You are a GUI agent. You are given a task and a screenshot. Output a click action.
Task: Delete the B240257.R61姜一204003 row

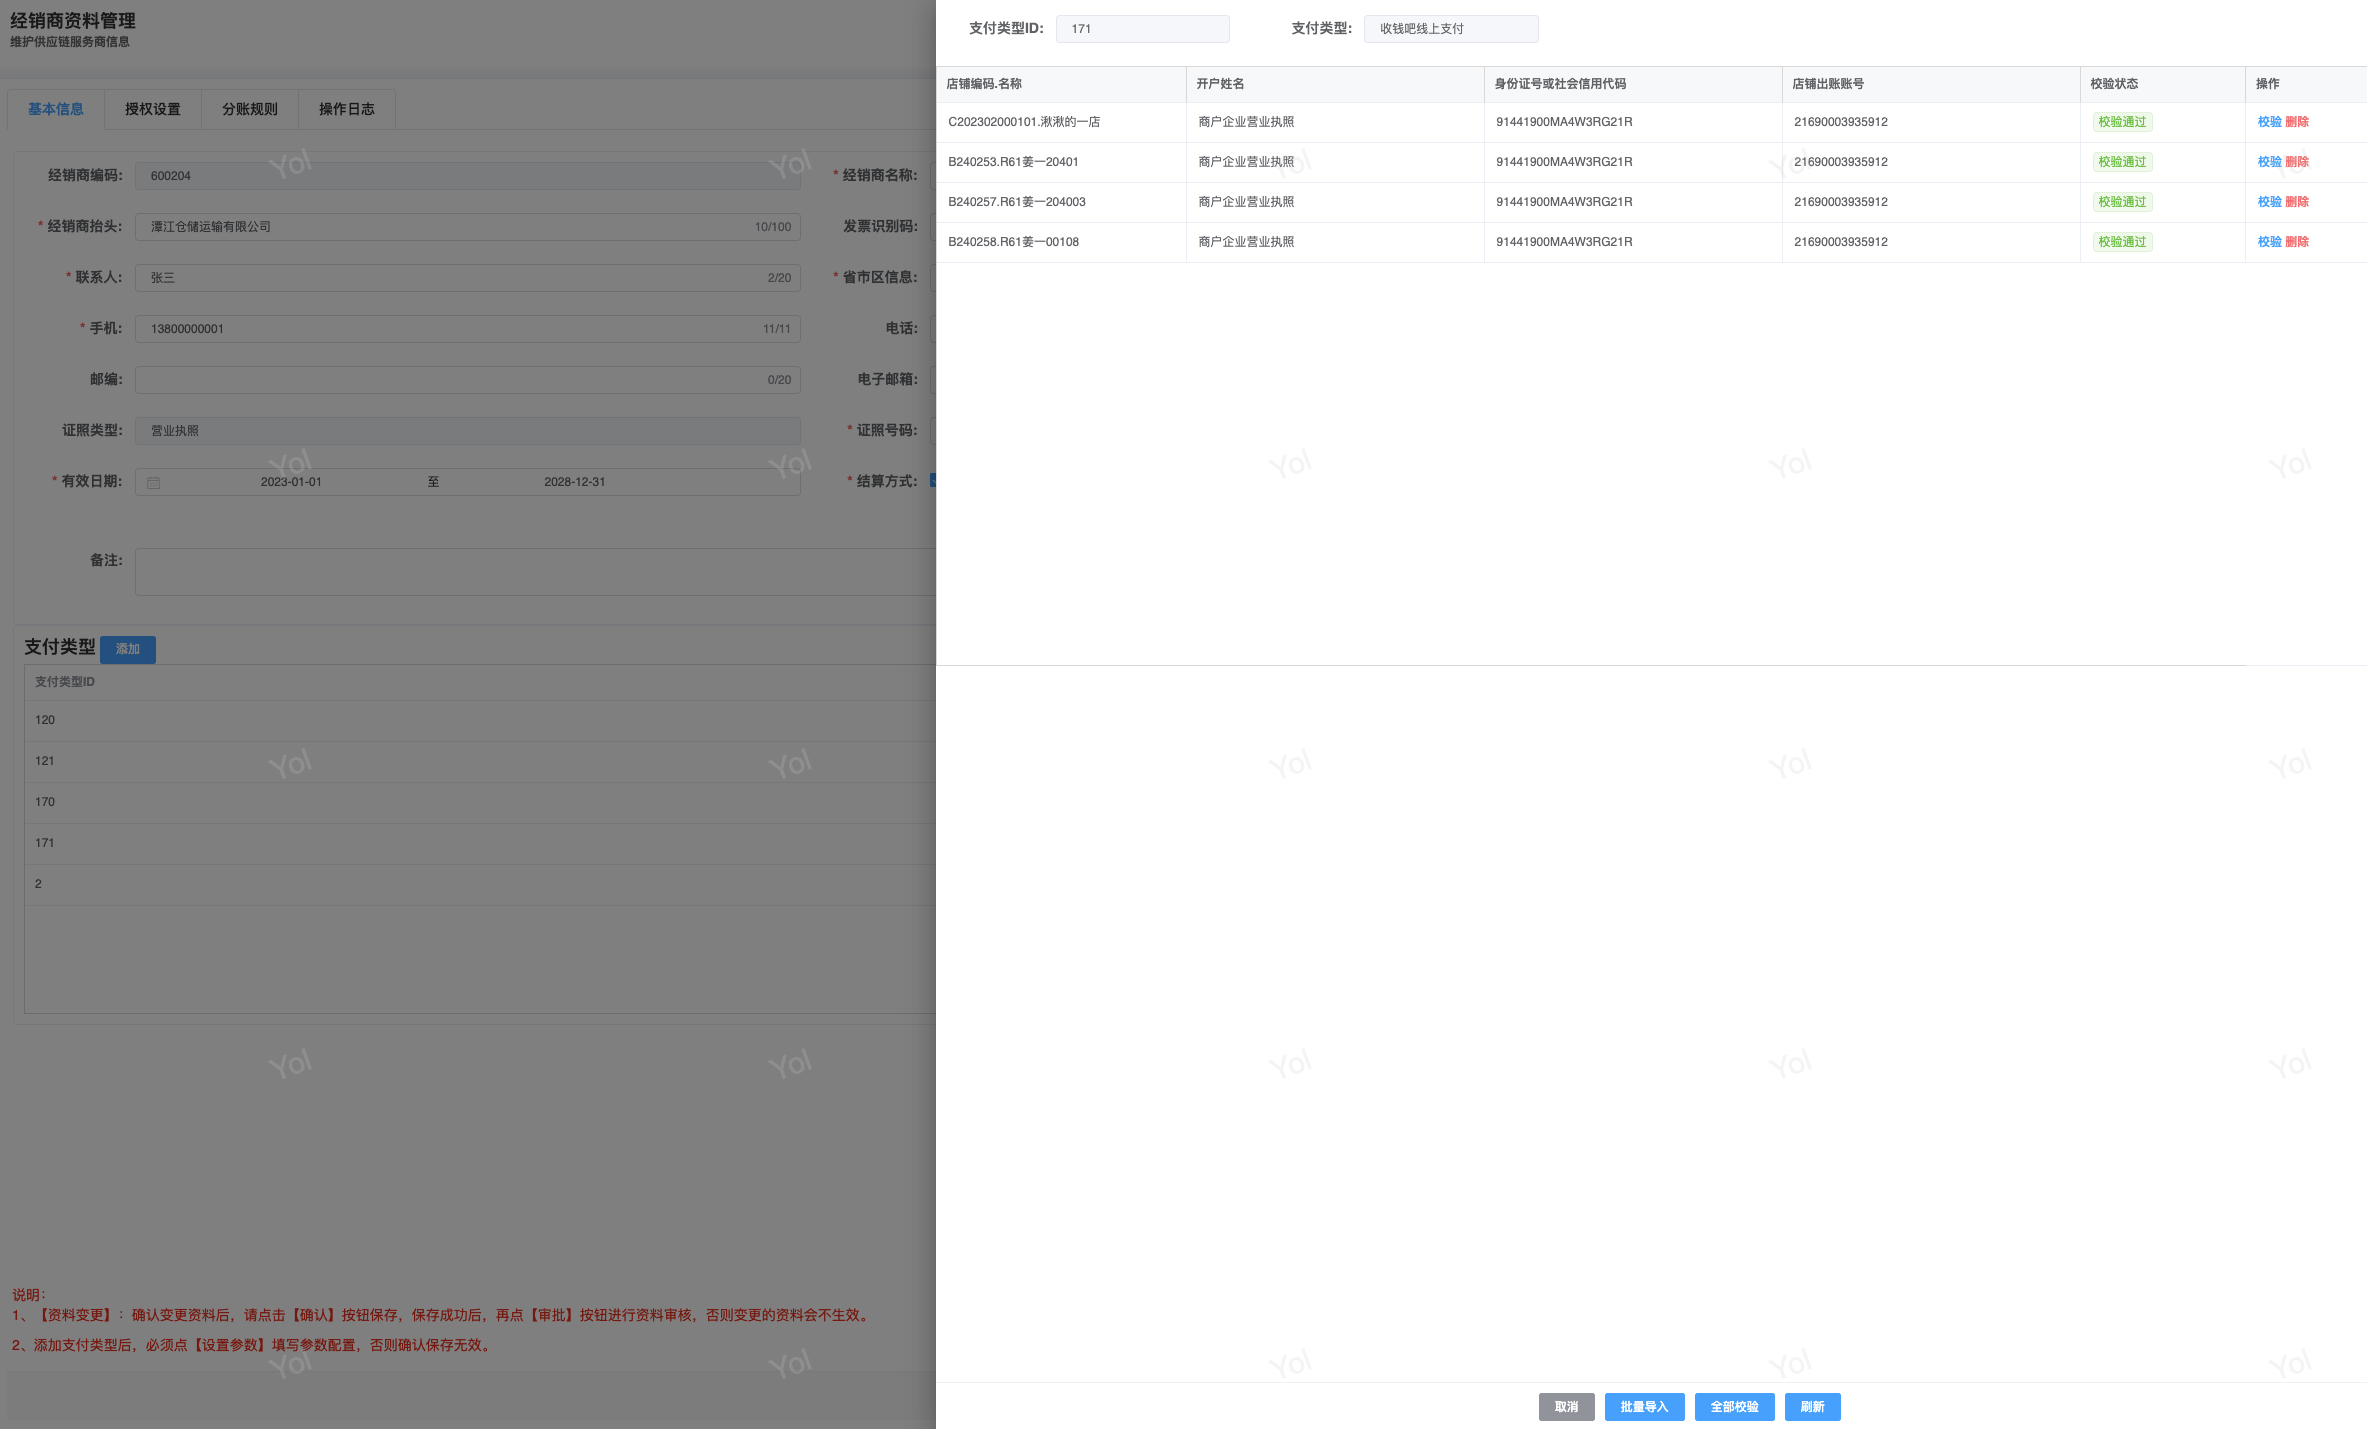click(2297, 202)
